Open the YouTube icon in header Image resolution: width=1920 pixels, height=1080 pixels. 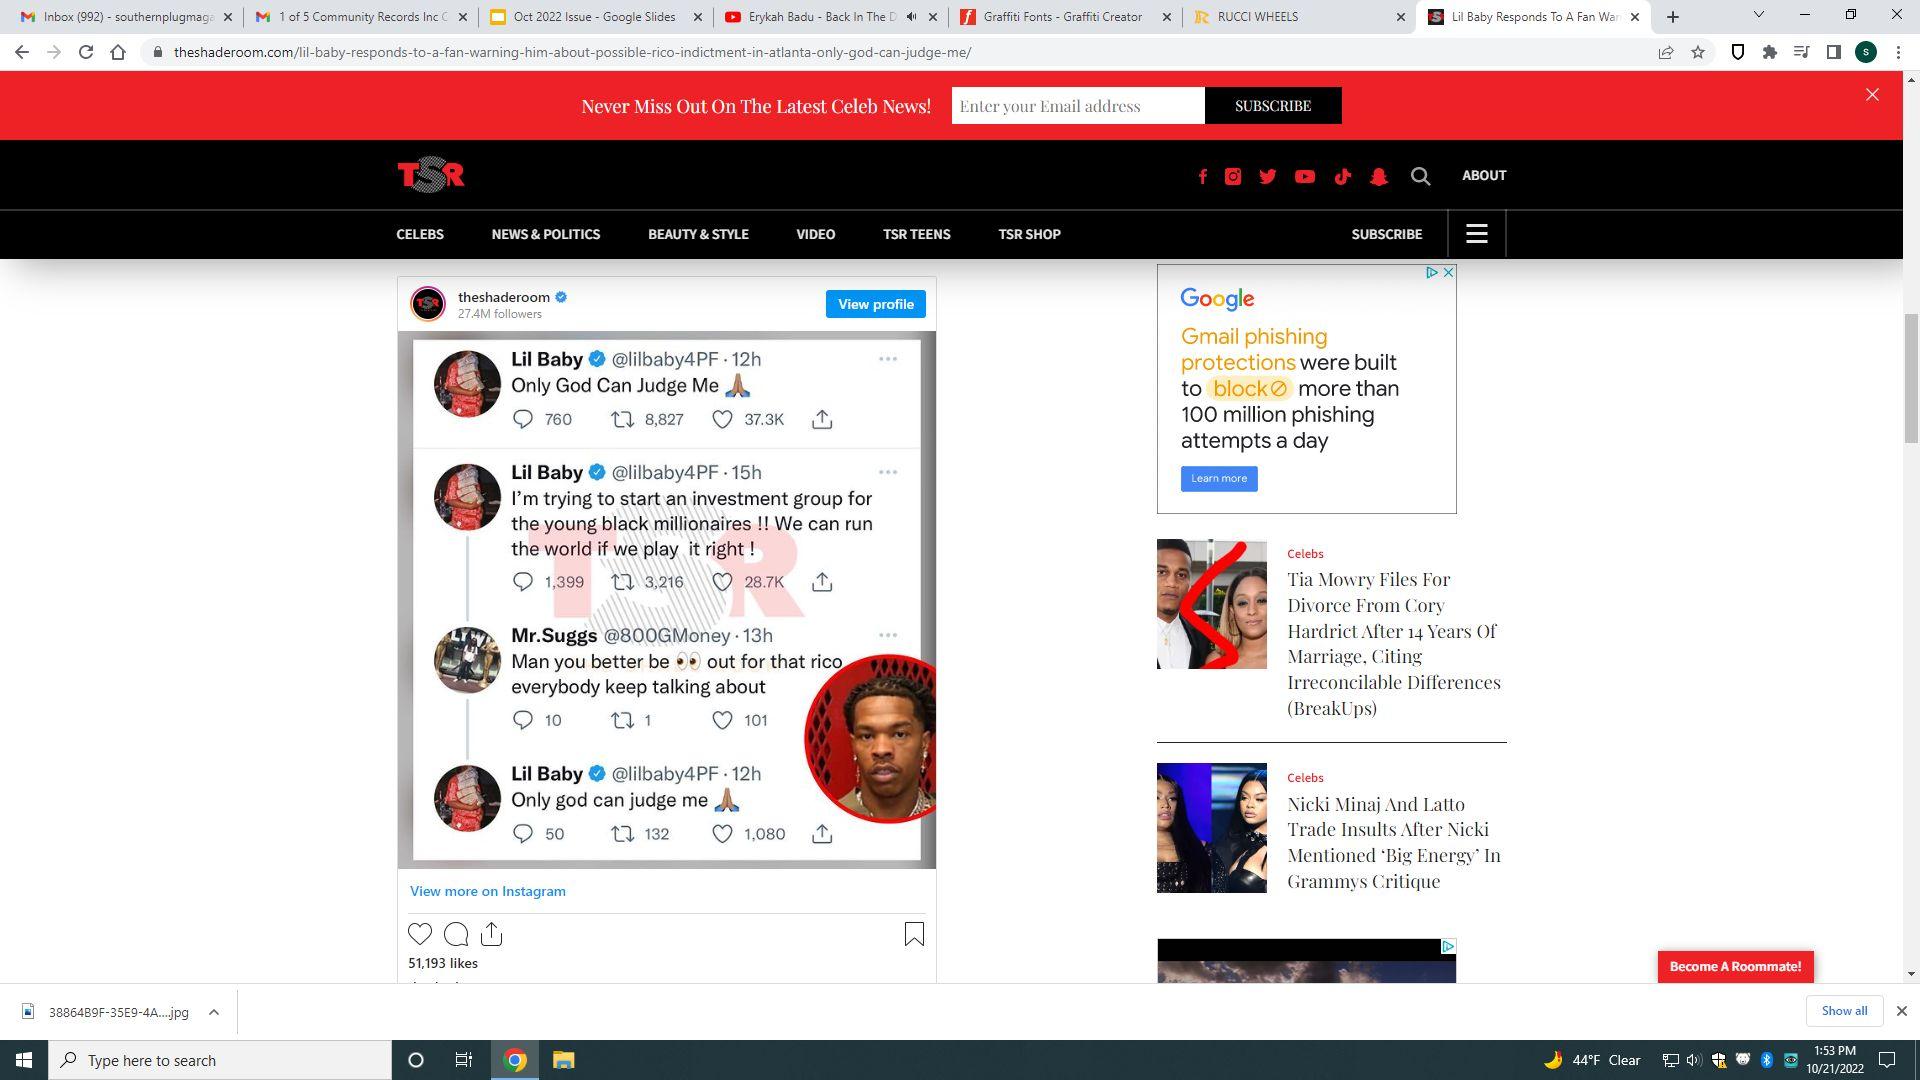coord(1304,176)
